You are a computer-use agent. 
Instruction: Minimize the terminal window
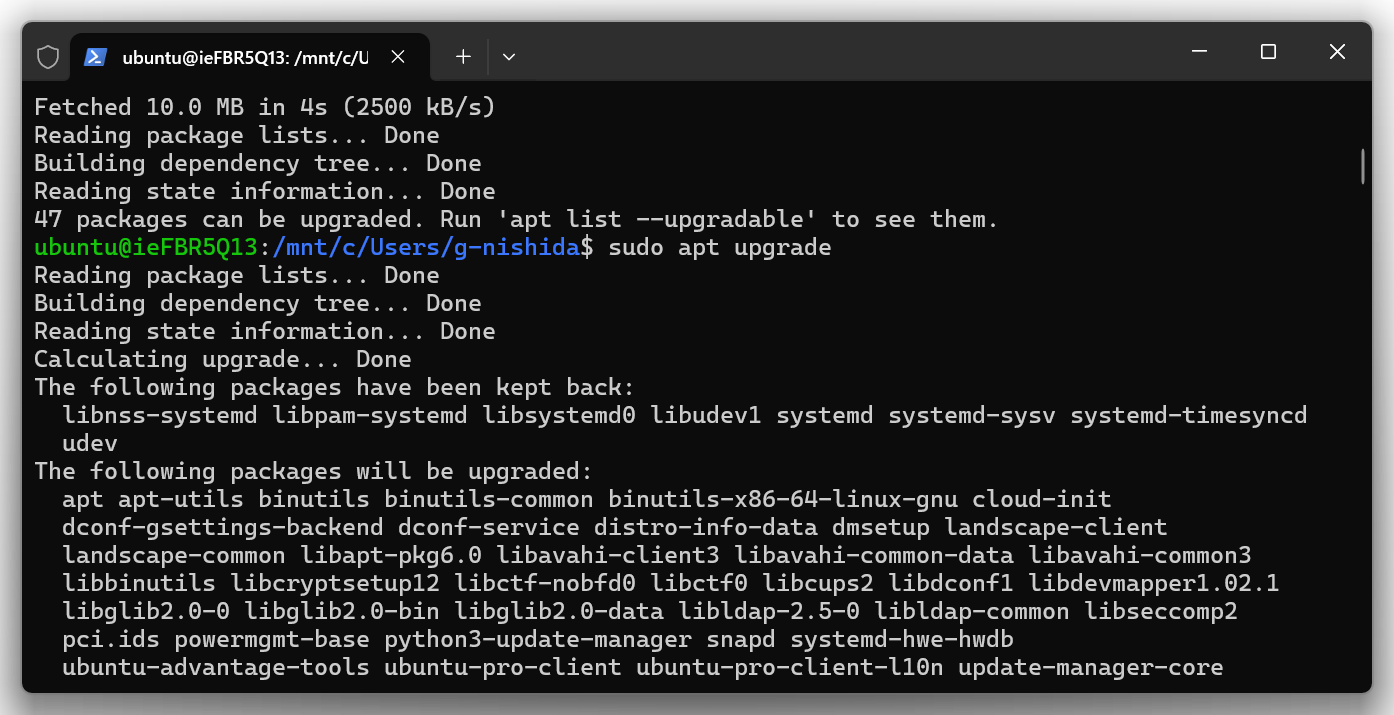point(1199,52)
